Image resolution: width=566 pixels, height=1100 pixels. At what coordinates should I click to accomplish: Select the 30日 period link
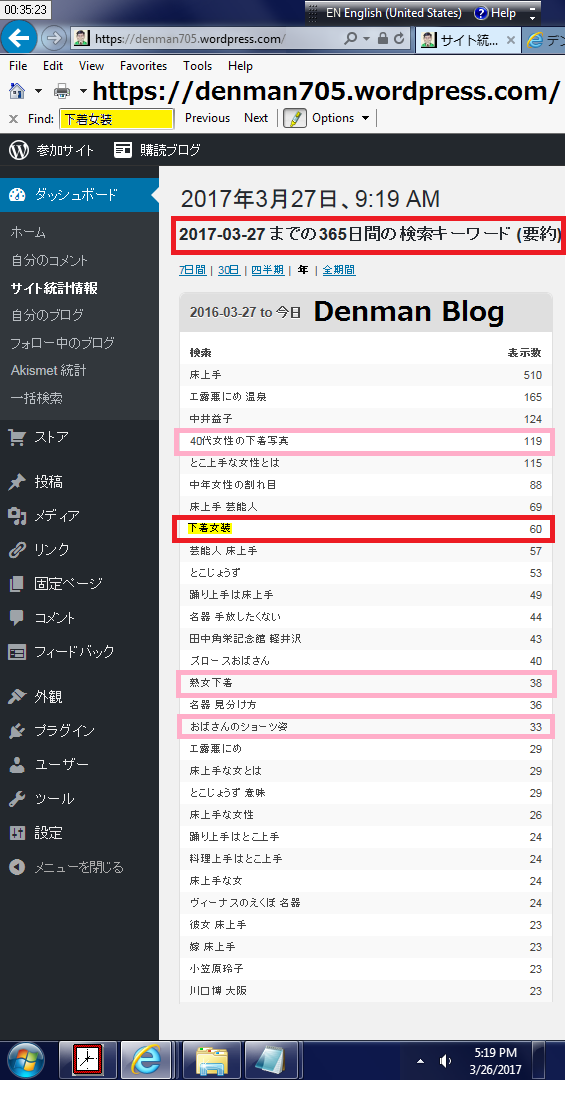pyautogui.click(x=229, y=269)
